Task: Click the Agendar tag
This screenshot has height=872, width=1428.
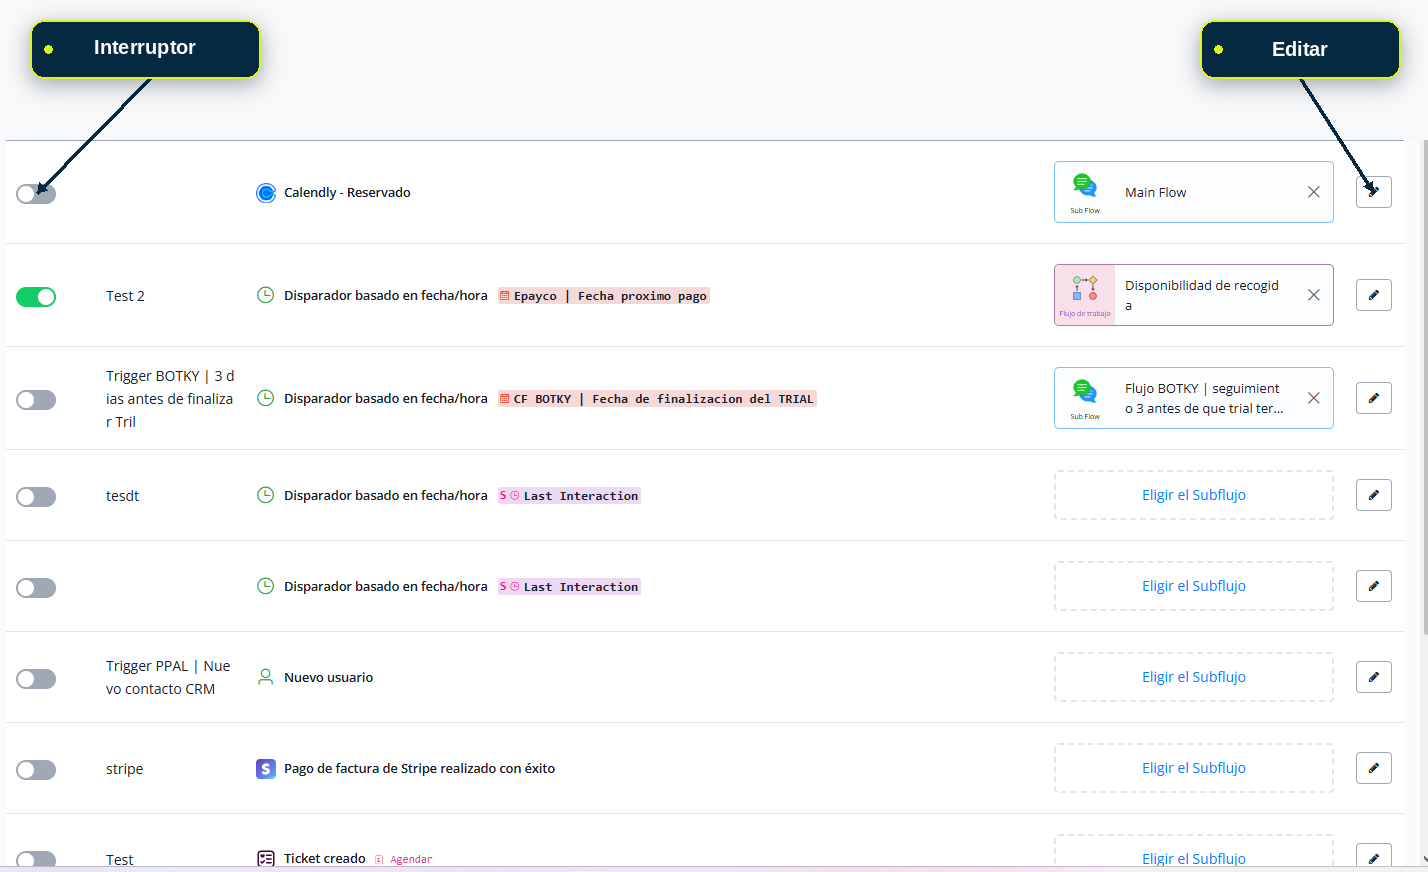Action: [404, 859]
